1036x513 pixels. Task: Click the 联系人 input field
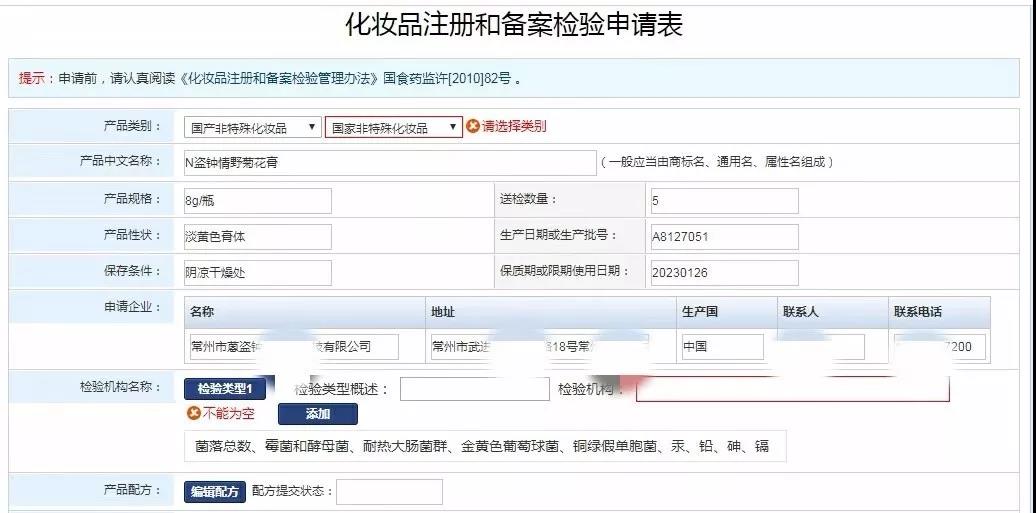tap(823, 346)
